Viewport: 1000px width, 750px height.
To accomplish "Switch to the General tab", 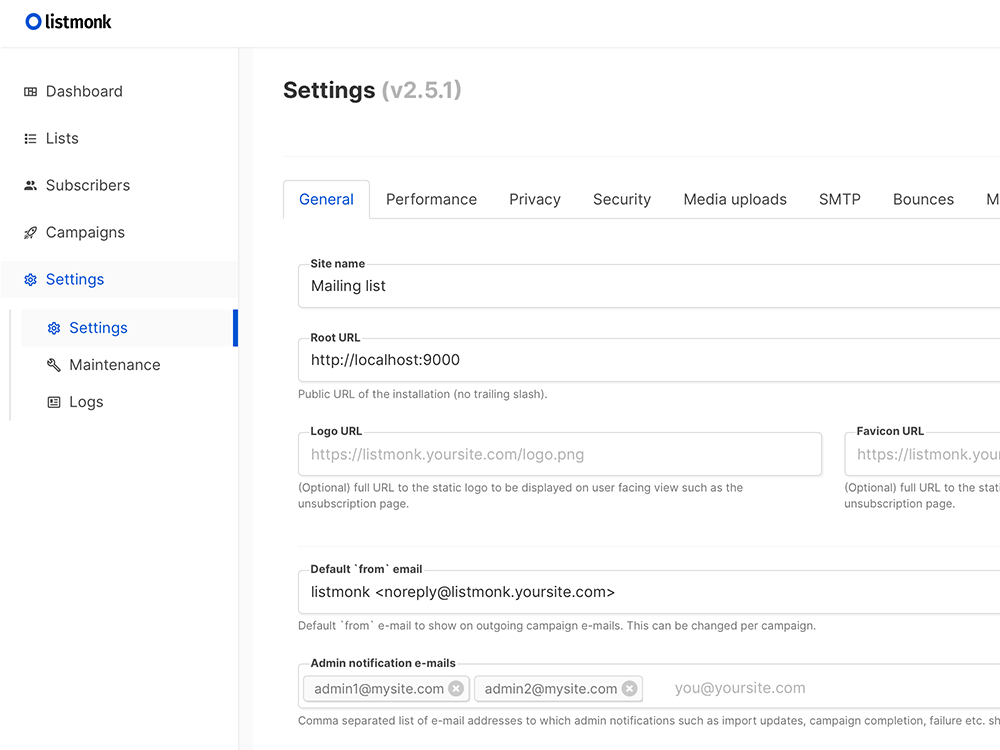I will point(327,200).
